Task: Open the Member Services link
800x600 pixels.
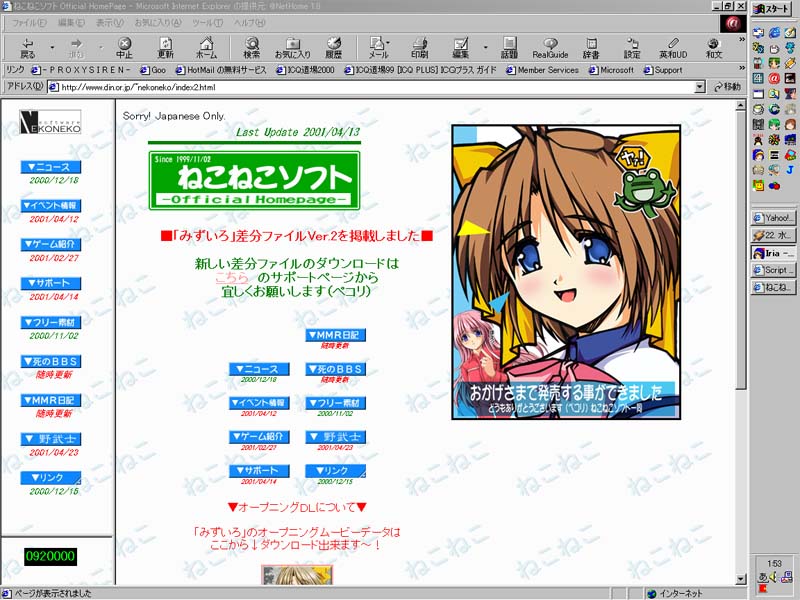Action: (x=542, y=70)
